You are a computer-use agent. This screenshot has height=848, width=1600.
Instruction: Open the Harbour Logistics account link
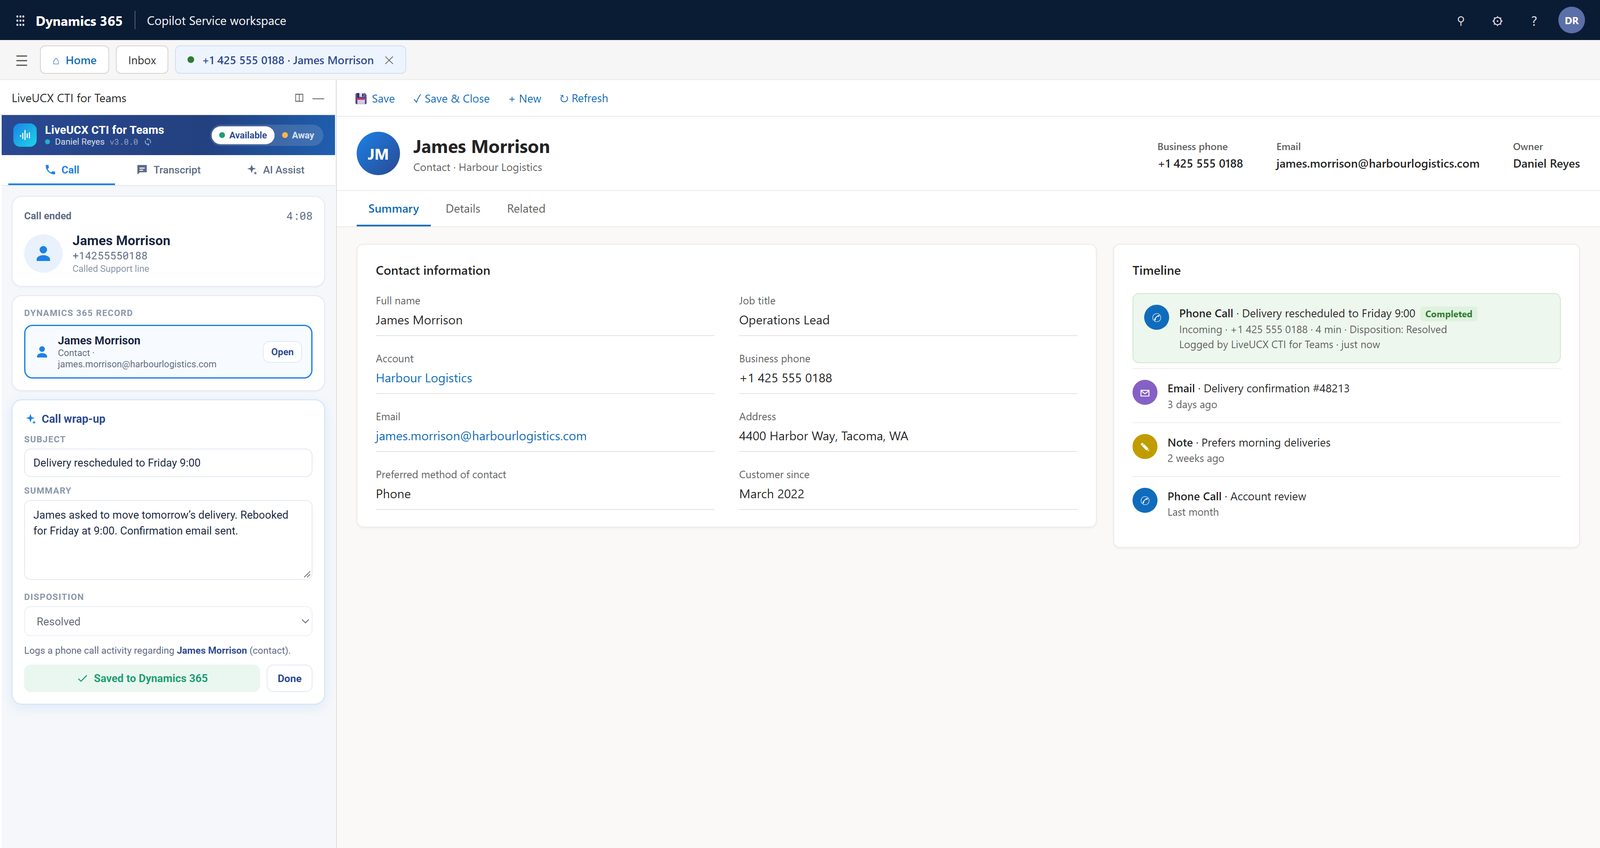(x=424, y=378)
